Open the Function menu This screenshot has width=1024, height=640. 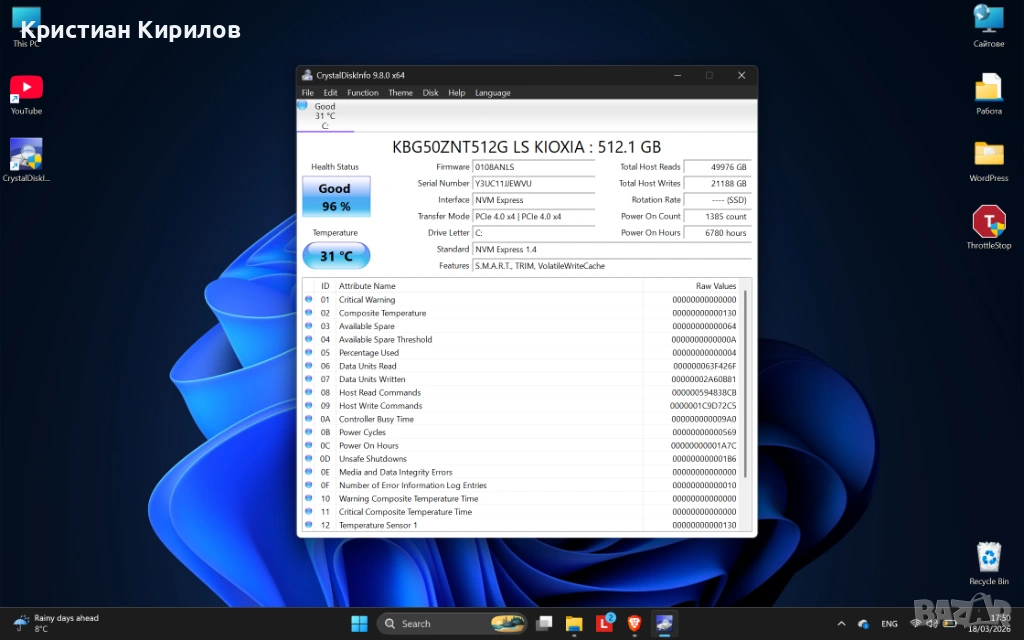[363, 93]
